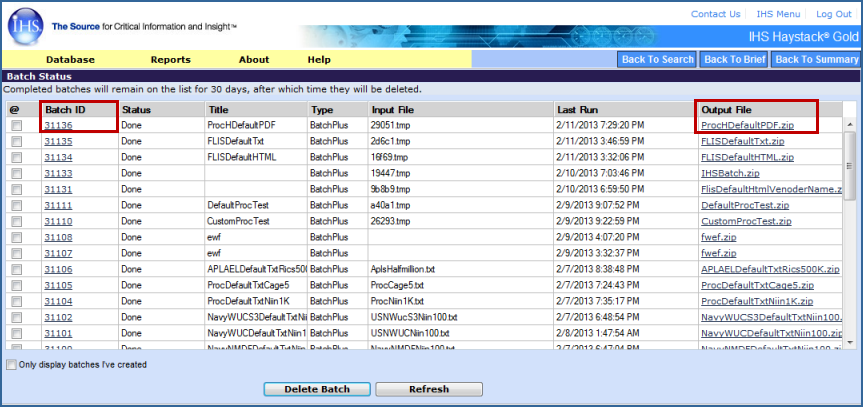Image resolution: width=863 pixels, height=407 pixels.
Task: Click Back To Brief button
Action: [x=734, y=60]
